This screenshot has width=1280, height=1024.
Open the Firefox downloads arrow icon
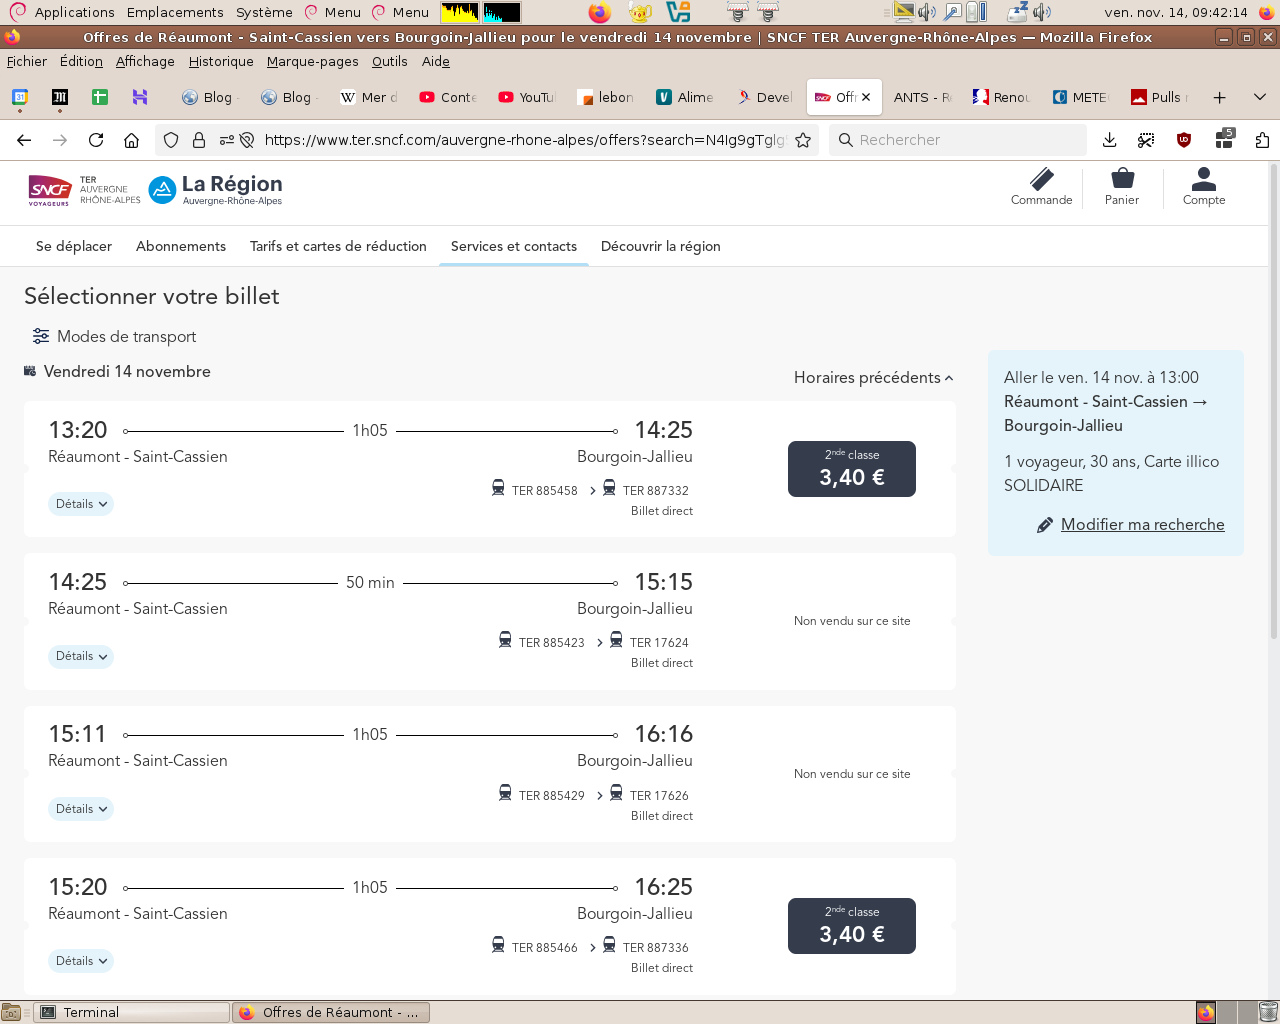click(x=1109, y=140)
